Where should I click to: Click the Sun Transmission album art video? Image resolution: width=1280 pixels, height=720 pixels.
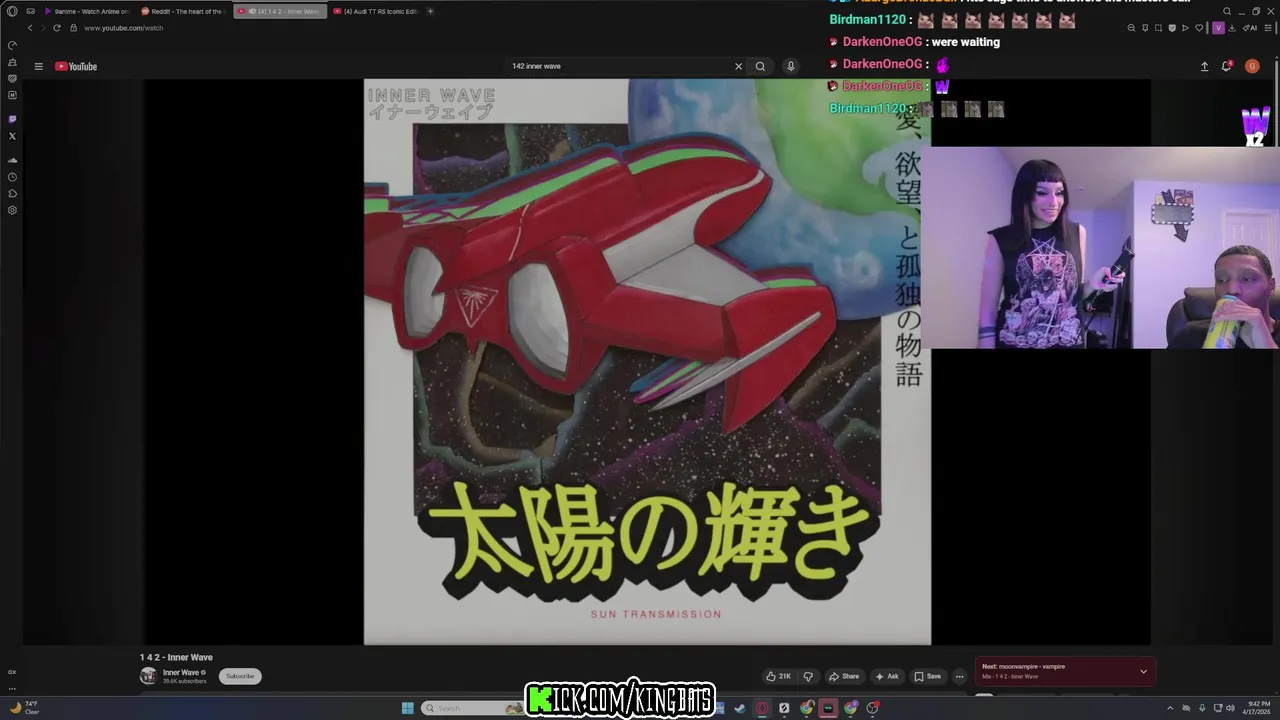(x=647, y=362)
